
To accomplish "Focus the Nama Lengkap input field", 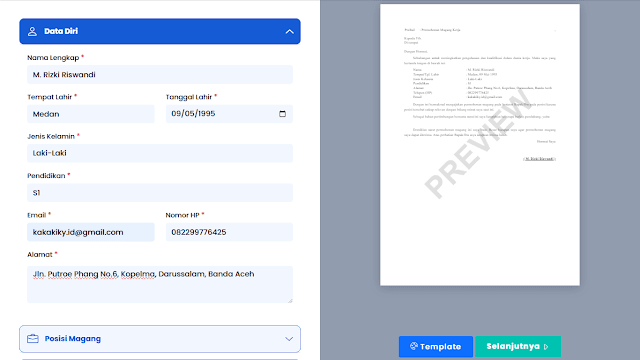I will tap(160, 75).
